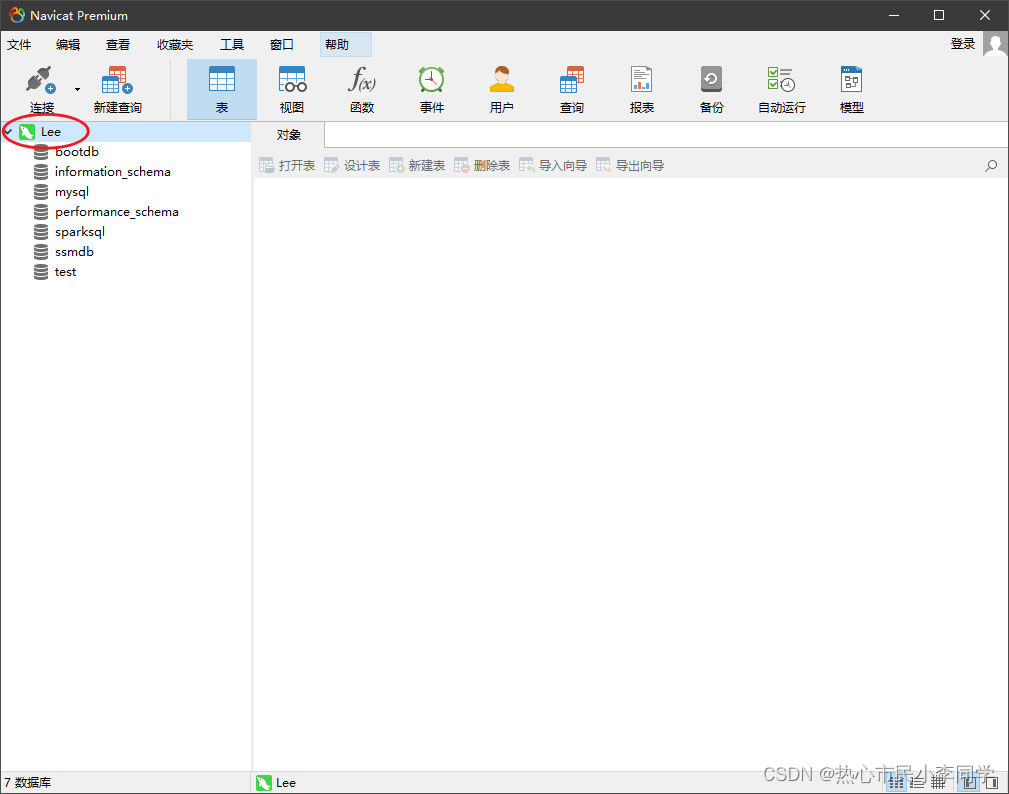Click New Query (新建查询) toolbar icon
The width and height of the screenshot is (1009, 794).
pyautogui.click(x=117, y=89)
